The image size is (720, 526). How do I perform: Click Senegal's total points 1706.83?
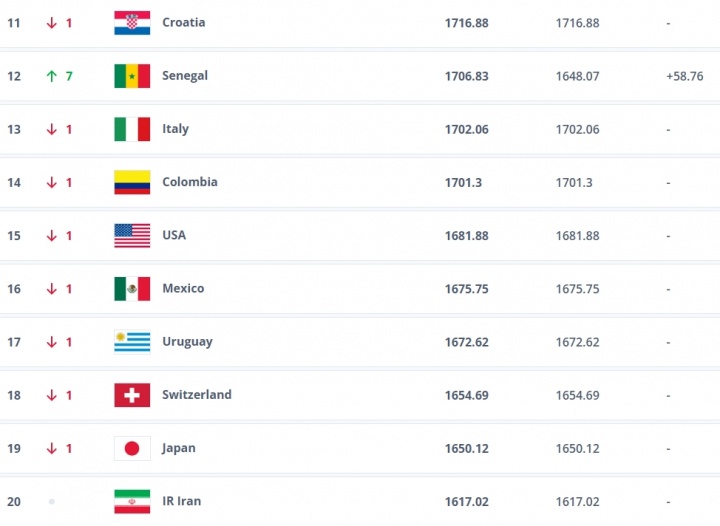click(466, 76)
